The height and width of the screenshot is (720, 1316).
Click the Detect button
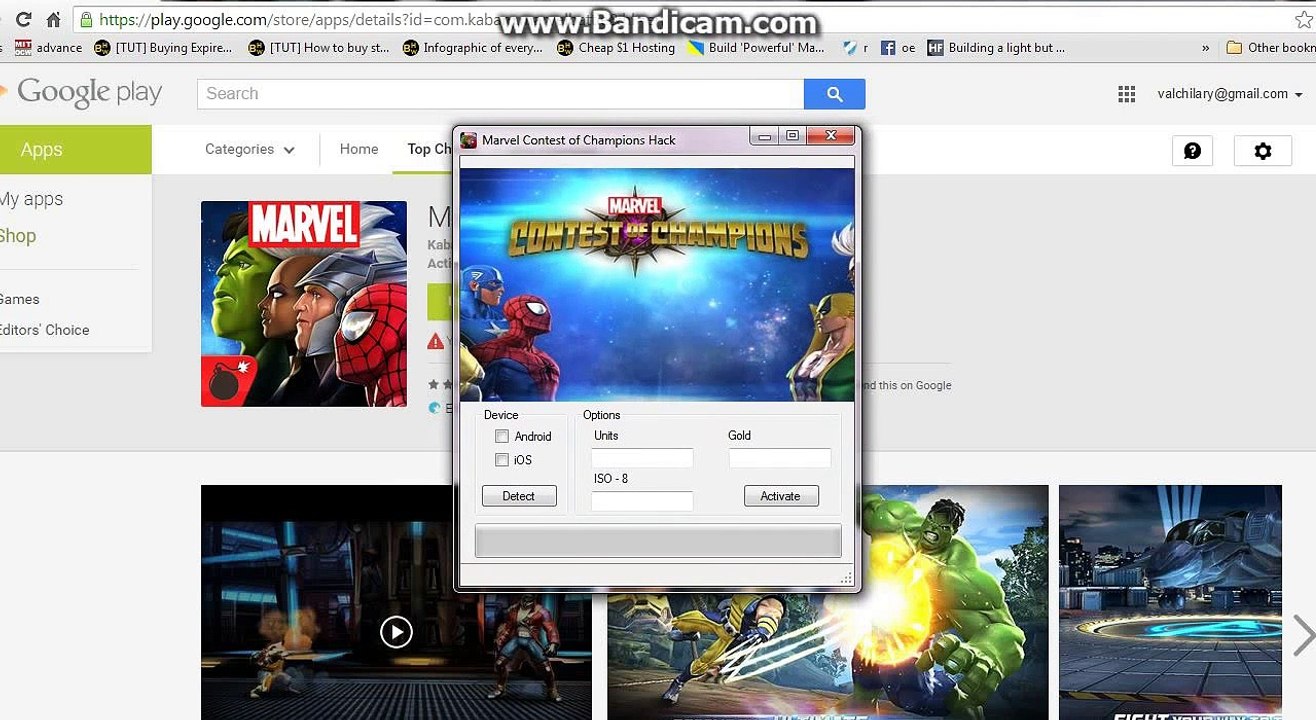(519, 496)
